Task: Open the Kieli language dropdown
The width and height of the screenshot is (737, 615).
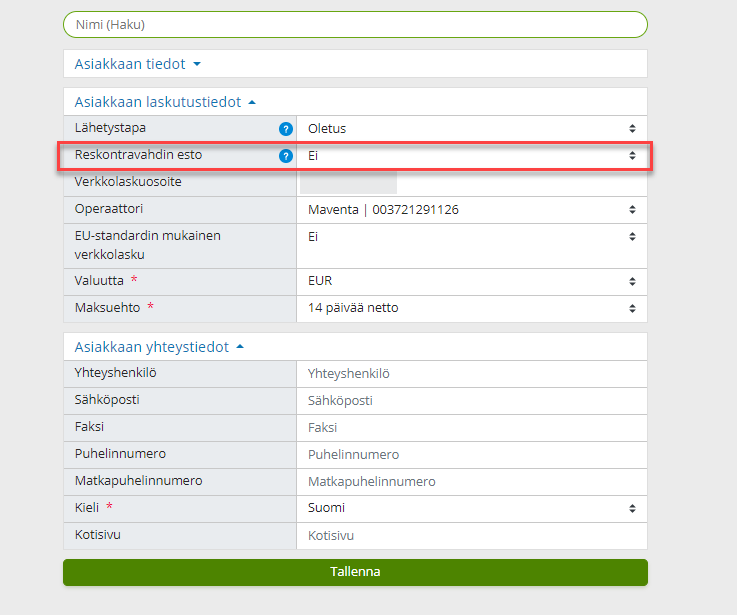Action: (x=471, y=508)
